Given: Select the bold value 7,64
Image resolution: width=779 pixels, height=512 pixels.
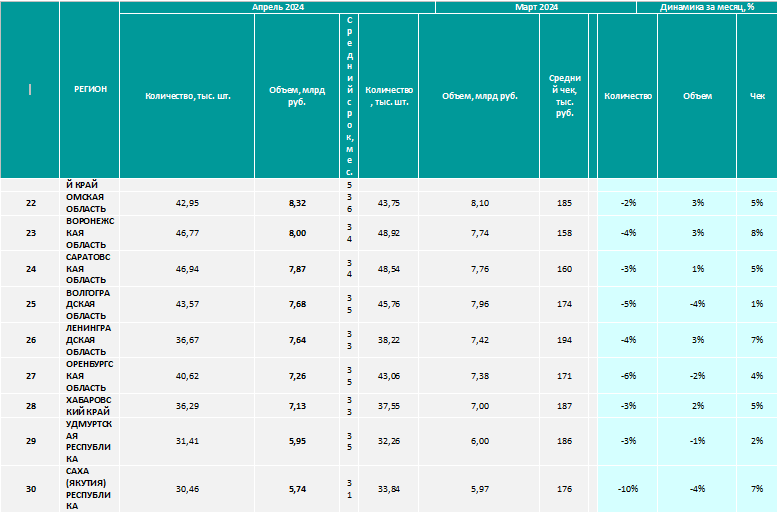Looking at the screenshot, I should tap(297, 340).
